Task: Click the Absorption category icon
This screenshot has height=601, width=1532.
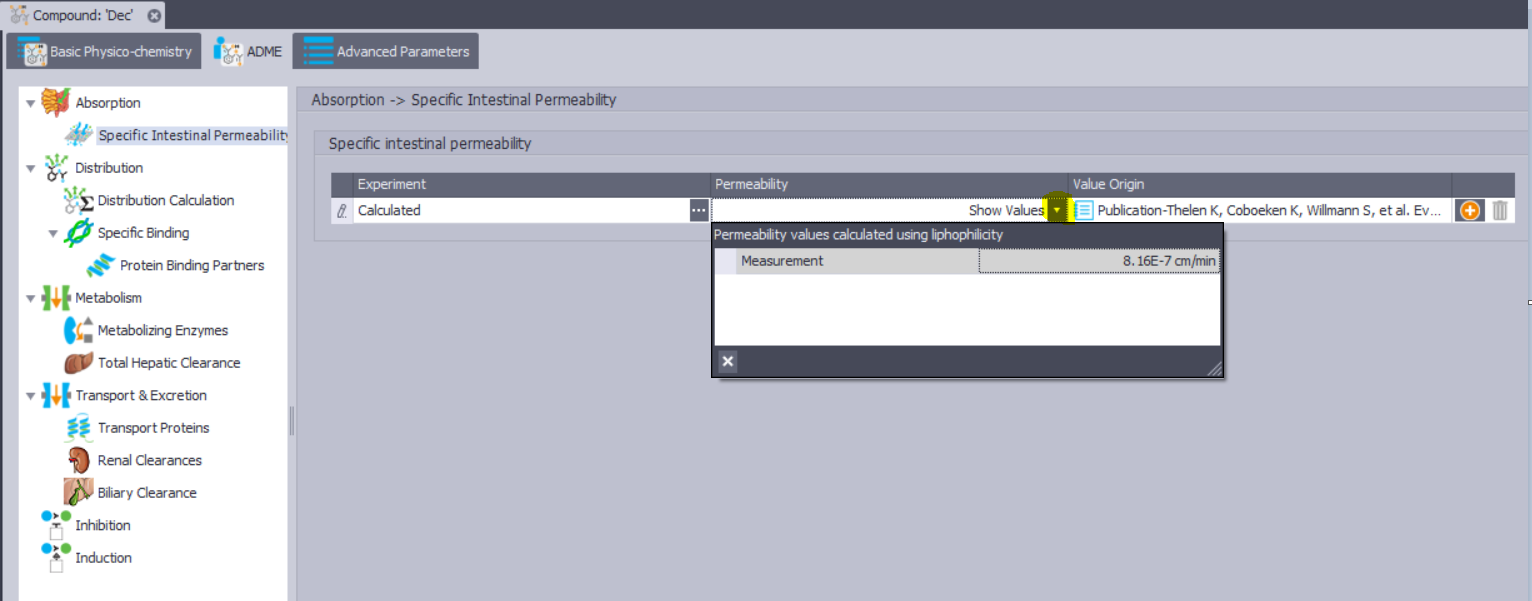Action: click(x=56, y=102)
